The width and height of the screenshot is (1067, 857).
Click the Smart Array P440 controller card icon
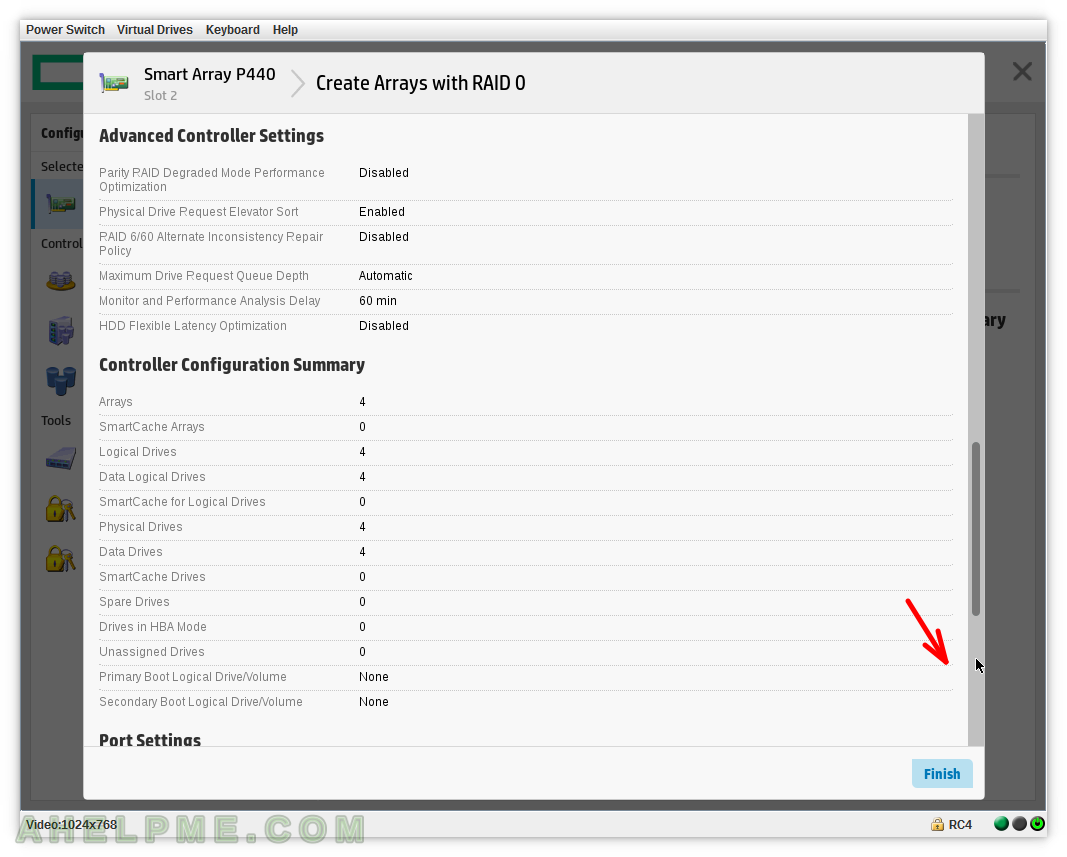(114, 83)
